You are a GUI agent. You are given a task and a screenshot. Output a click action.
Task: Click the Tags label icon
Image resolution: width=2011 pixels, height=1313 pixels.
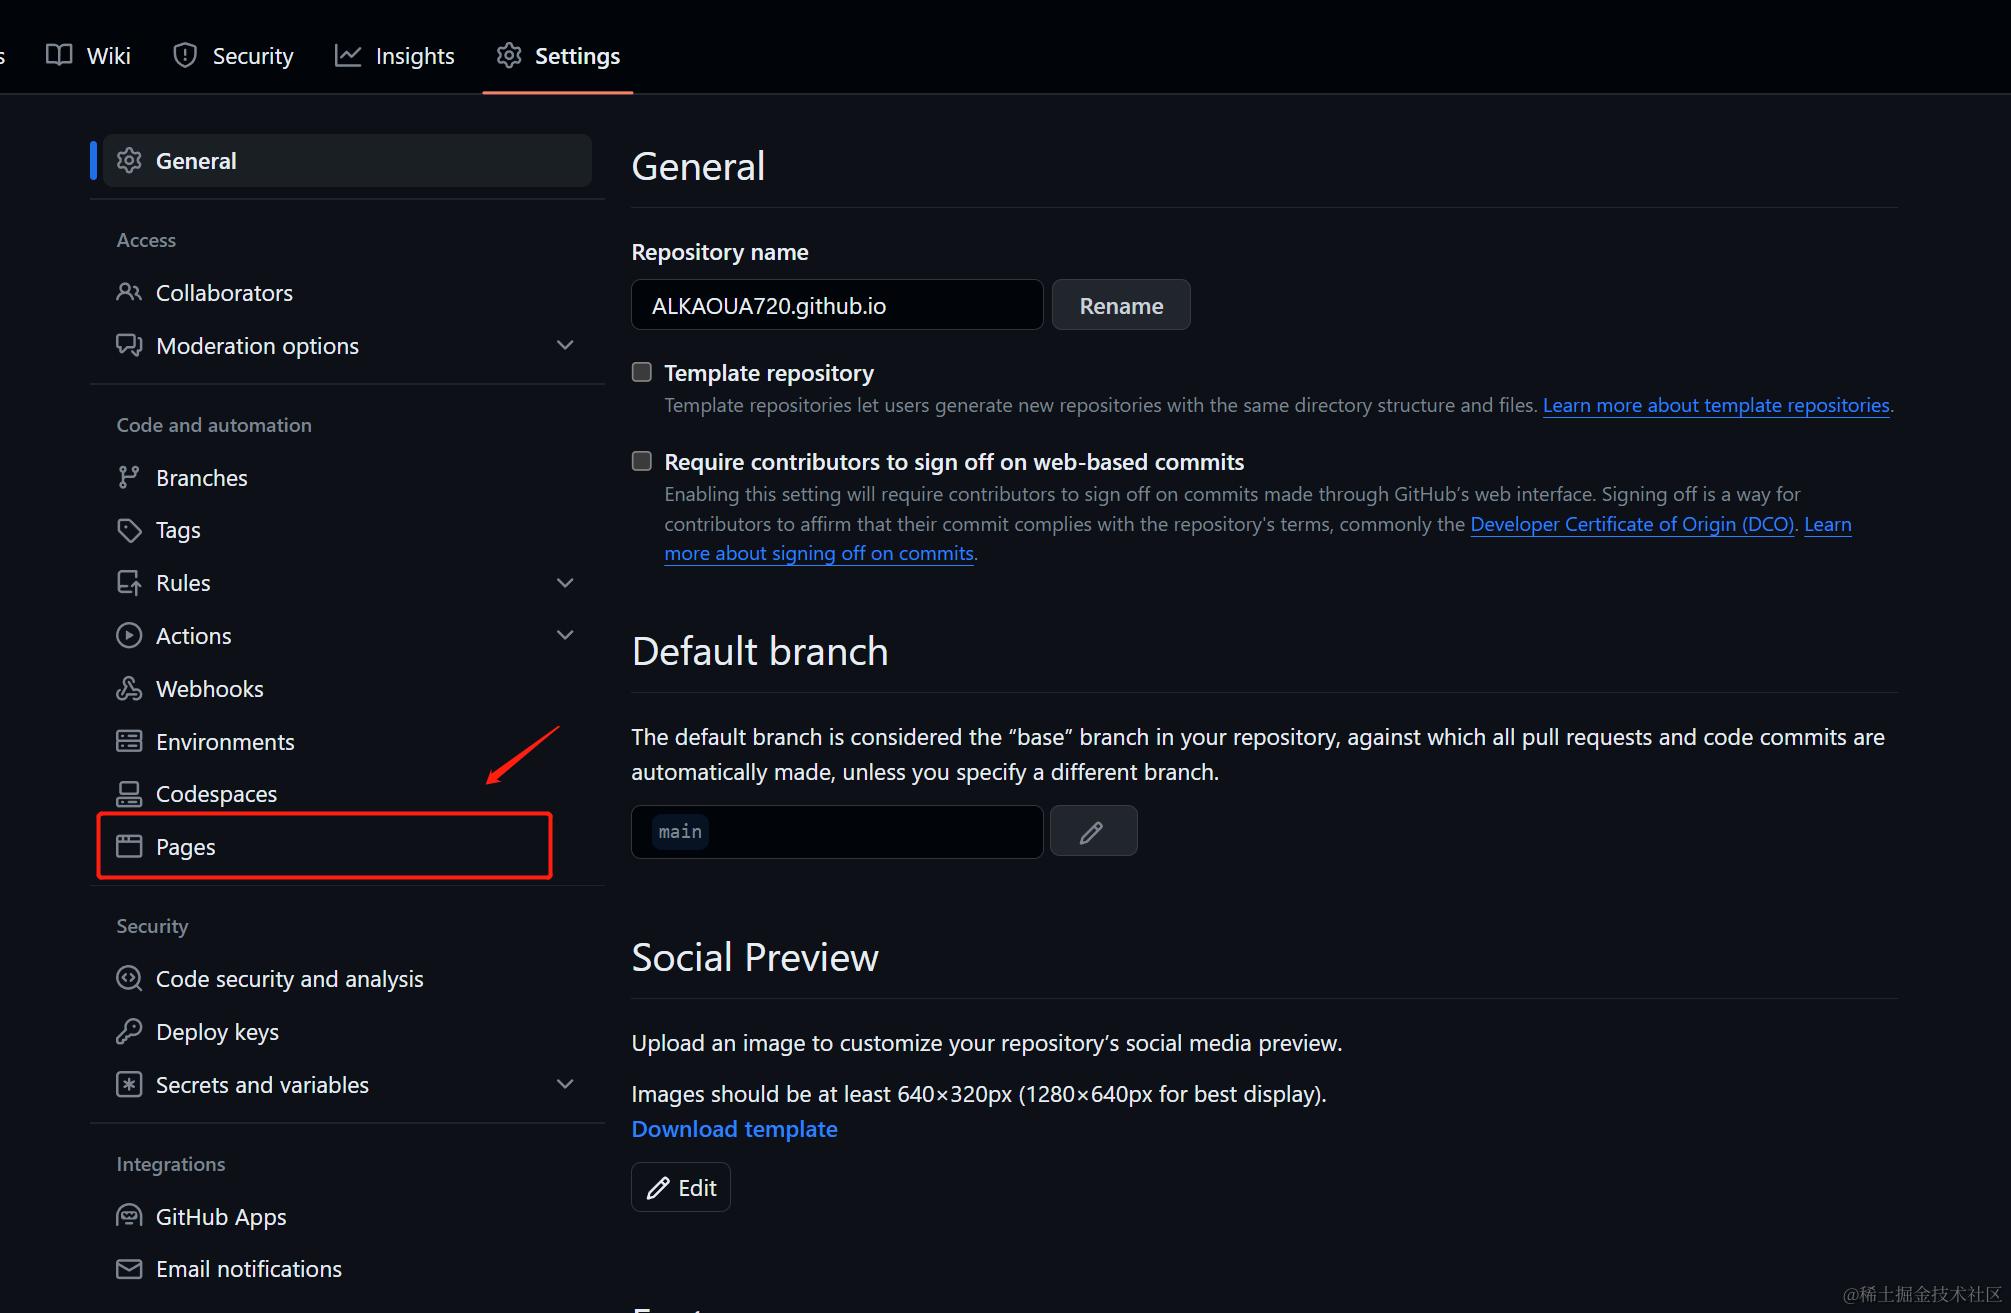point(129,530)
